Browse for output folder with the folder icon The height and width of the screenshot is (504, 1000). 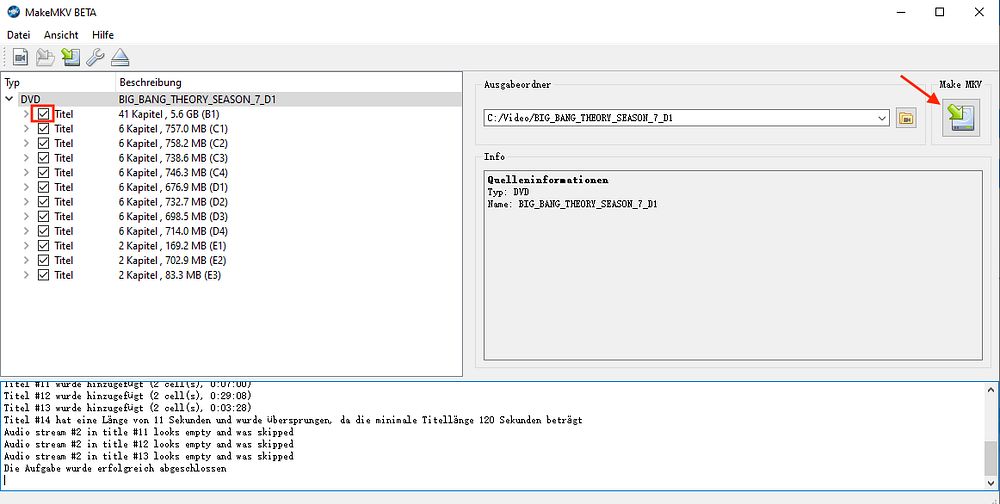[x=906, y=118]
